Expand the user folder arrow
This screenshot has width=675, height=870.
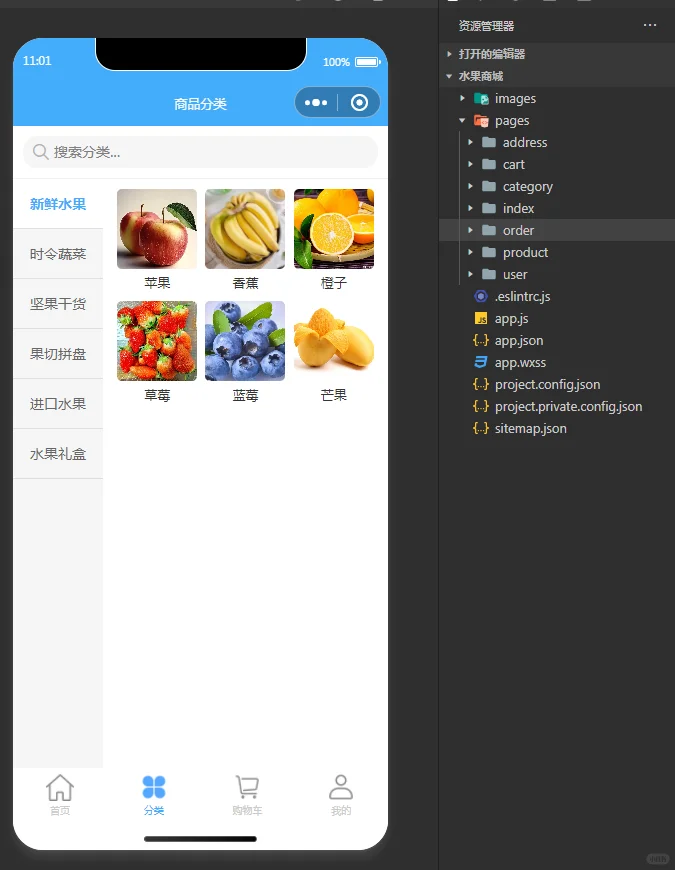coord(470,274)
